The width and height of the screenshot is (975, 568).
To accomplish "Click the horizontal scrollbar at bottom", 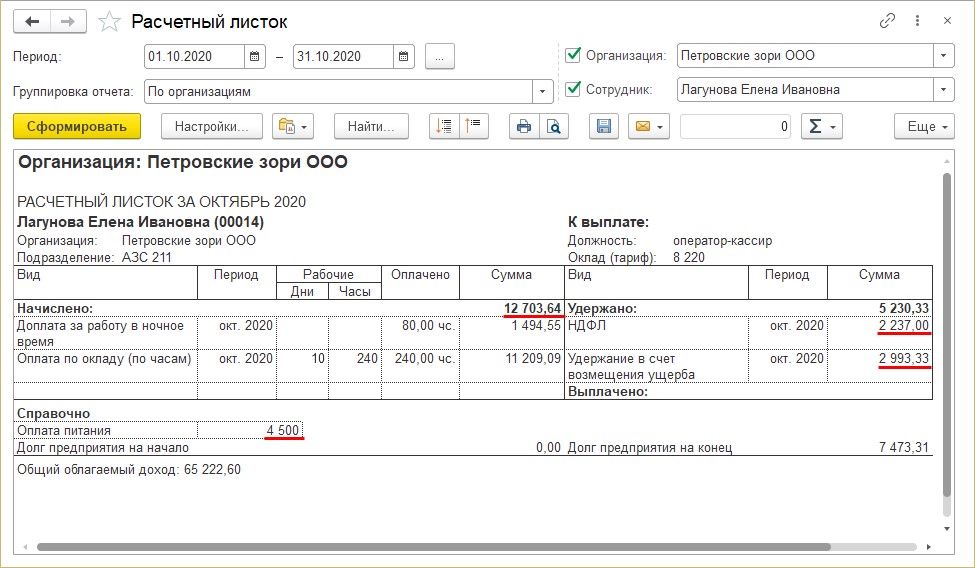I will 432,547.
